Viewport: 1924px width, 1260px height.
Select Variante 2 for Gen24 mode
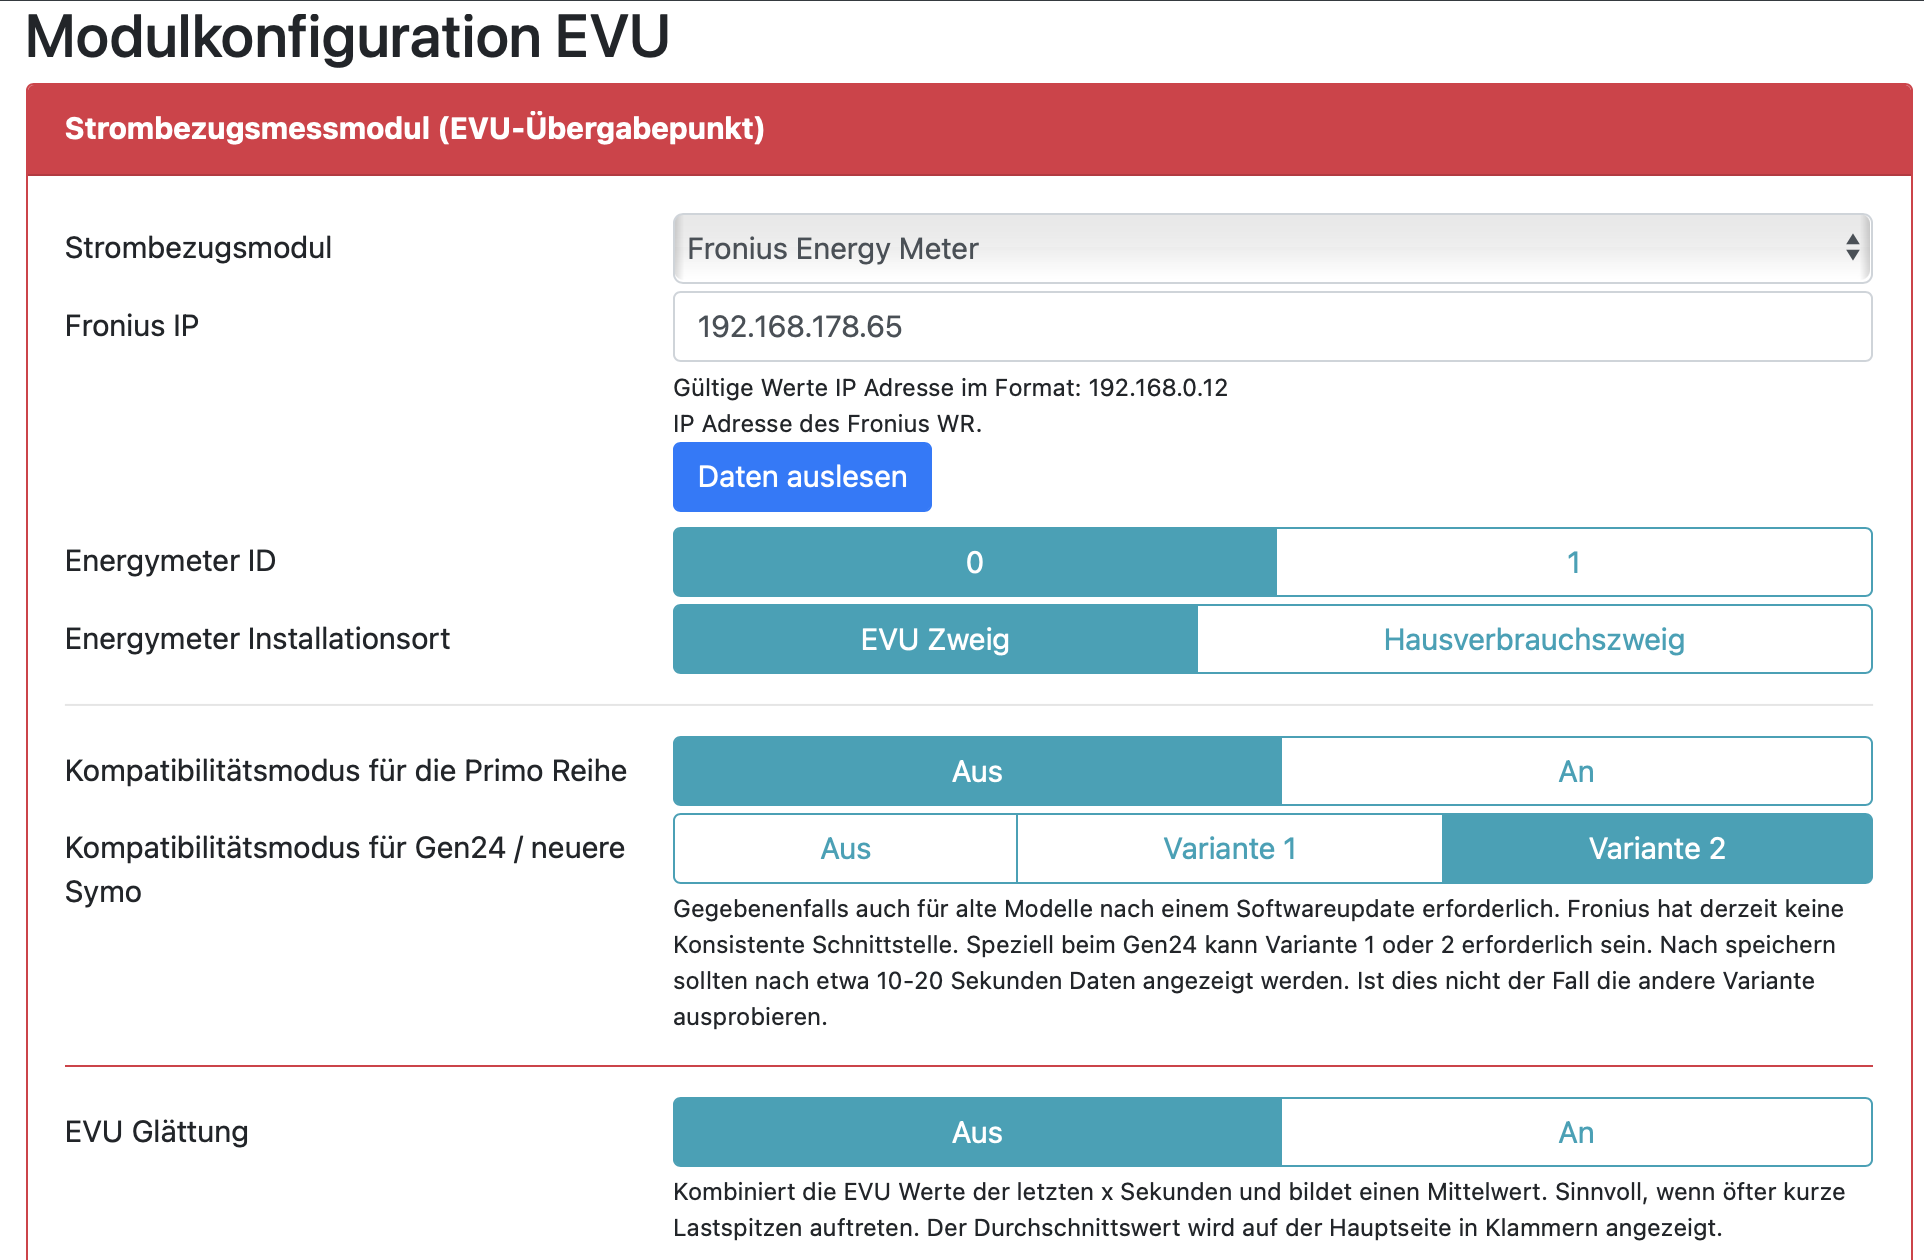(x=1656, y=849)
